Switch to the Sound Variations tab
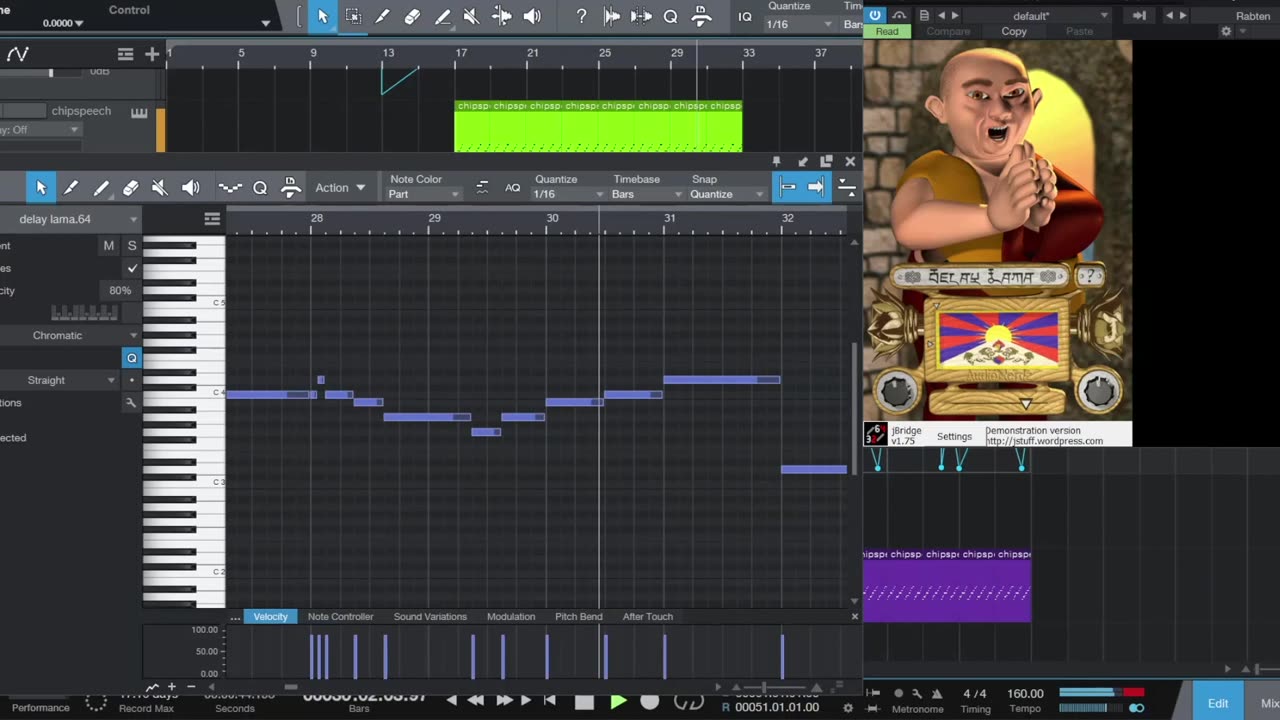Viewport: 1280px width, 720px height. point(430,616)
